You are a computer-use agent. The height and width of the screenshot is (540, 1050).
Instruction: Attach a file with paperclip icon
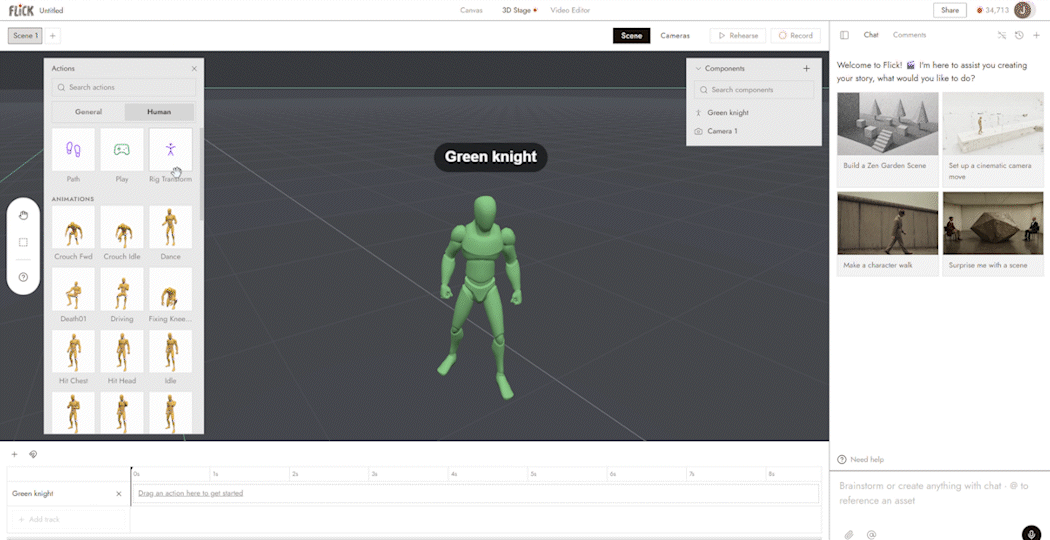point(848,535)
